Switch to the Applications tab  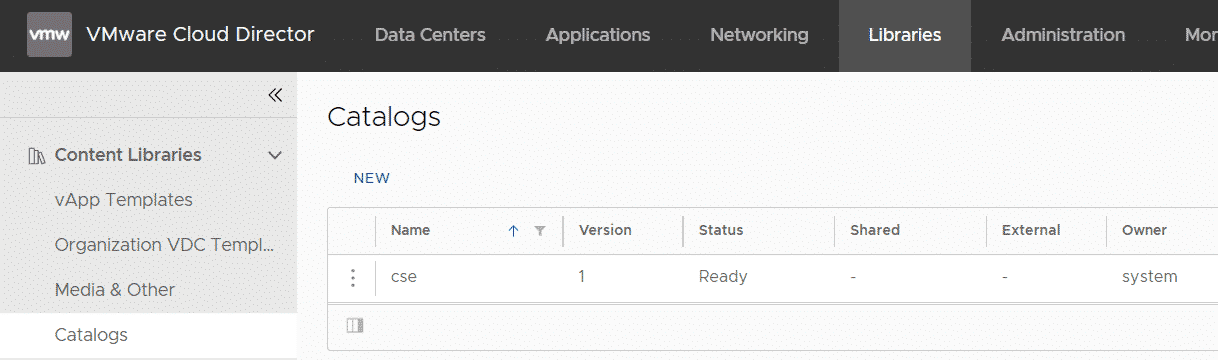(x=598, y=35)
